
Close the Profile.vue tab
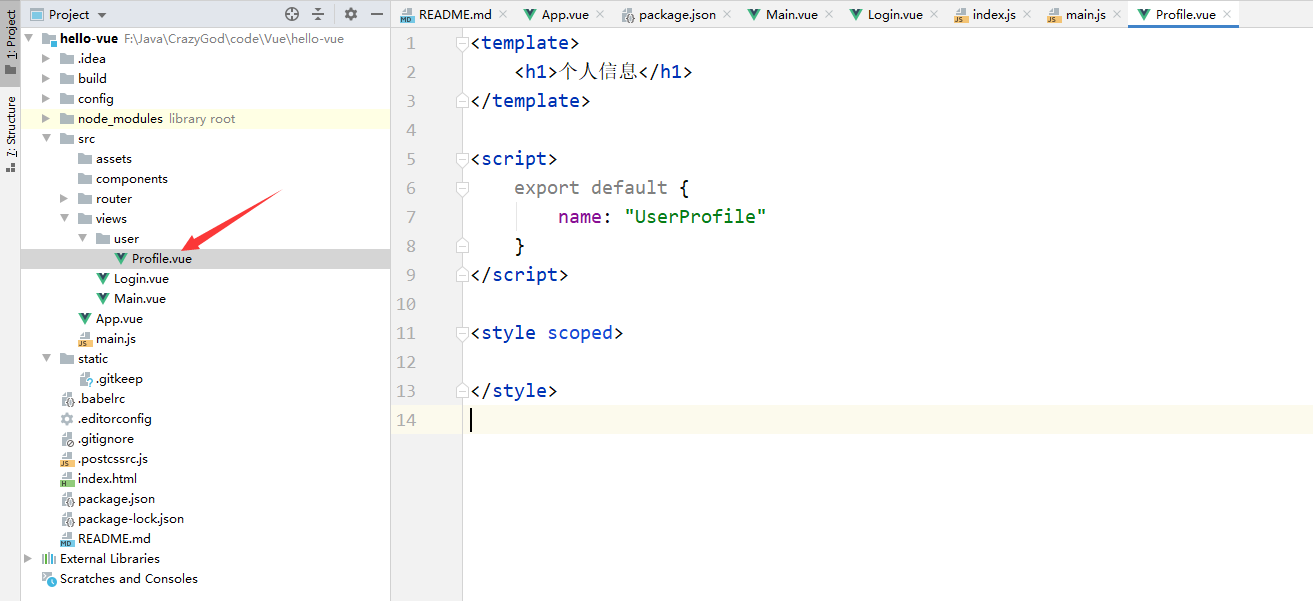[1226, 14]
